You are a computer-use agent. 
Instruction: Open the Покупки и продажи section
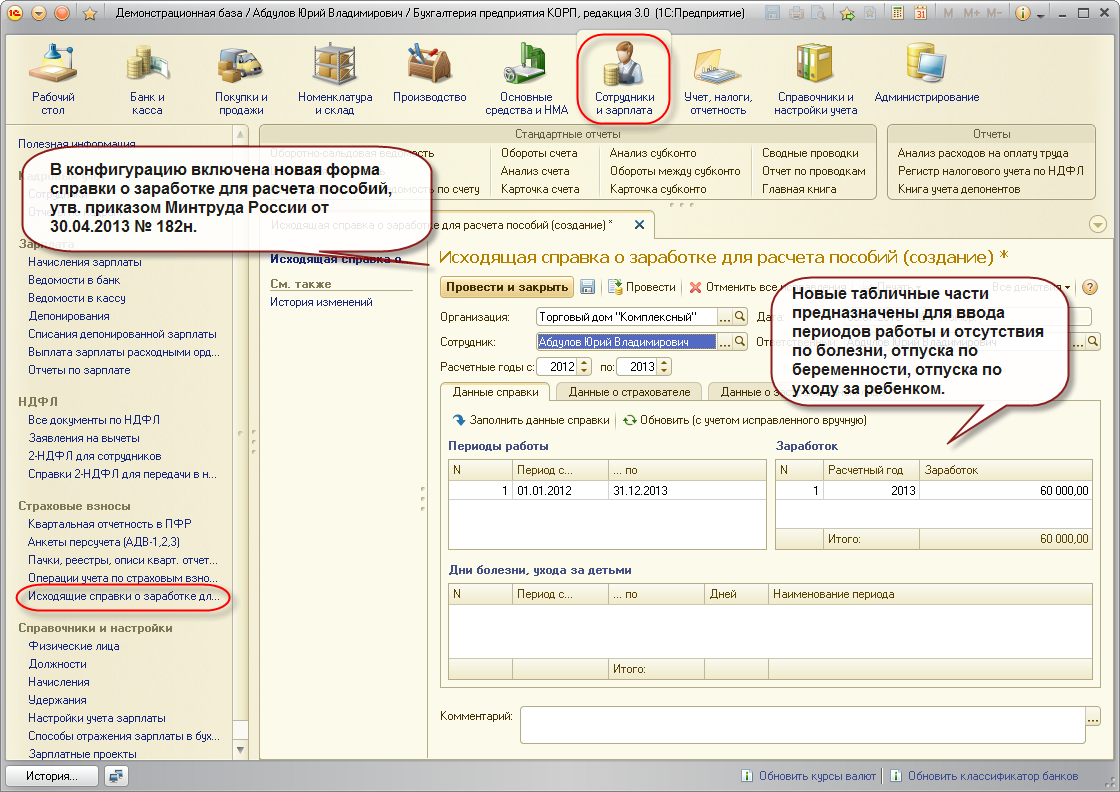click(x=241, y=79)
